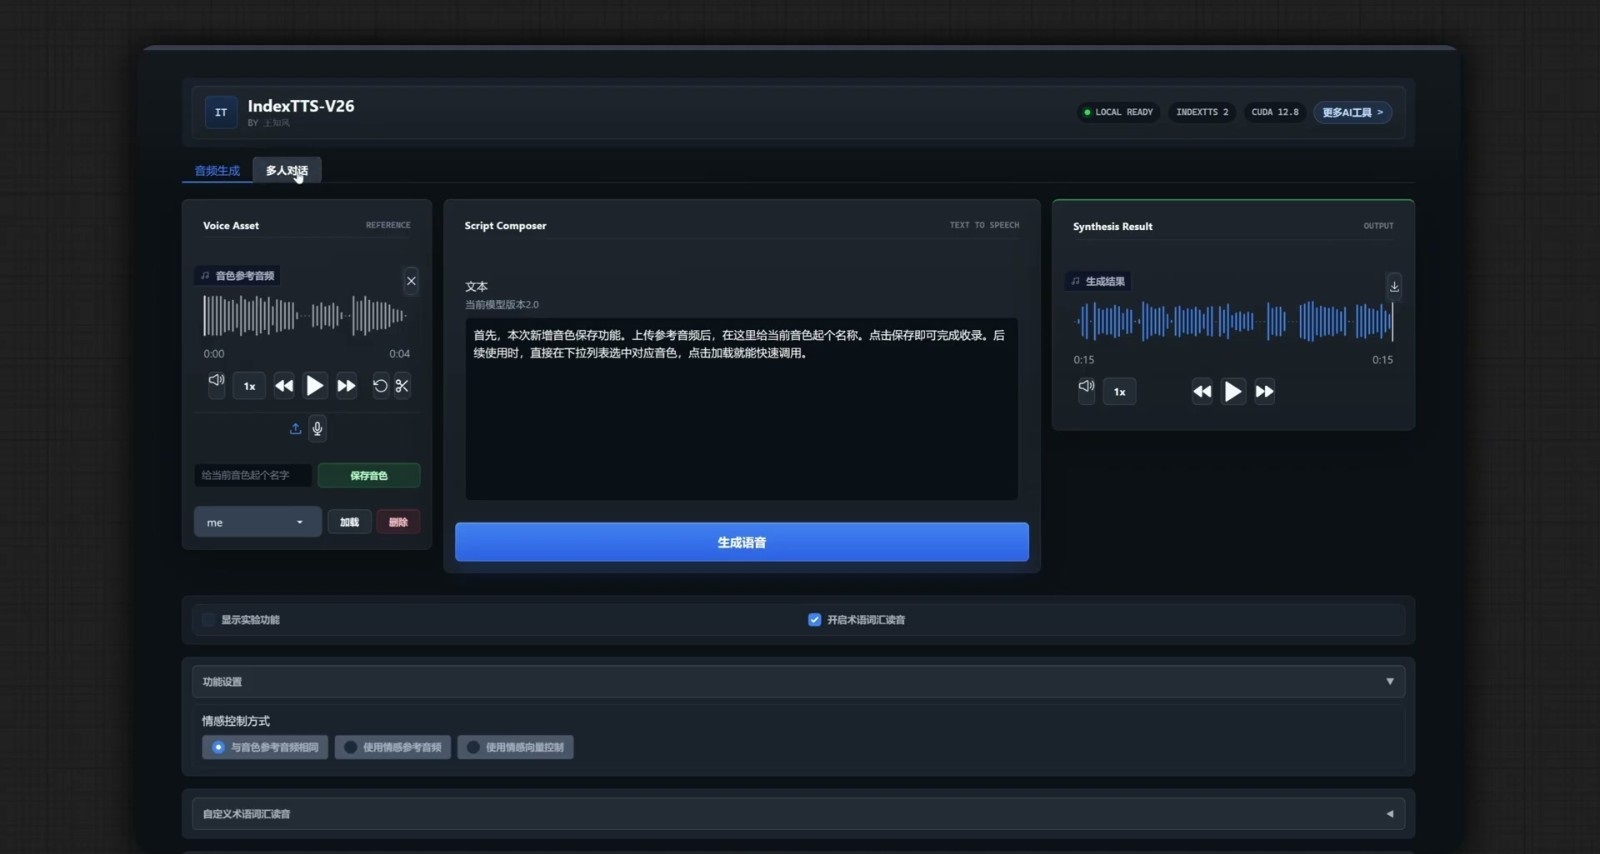The height and width of the screenshot is (854, 1600).
Task: Save the voice with 保存音色 button
Action: click(x=369, y=475)
